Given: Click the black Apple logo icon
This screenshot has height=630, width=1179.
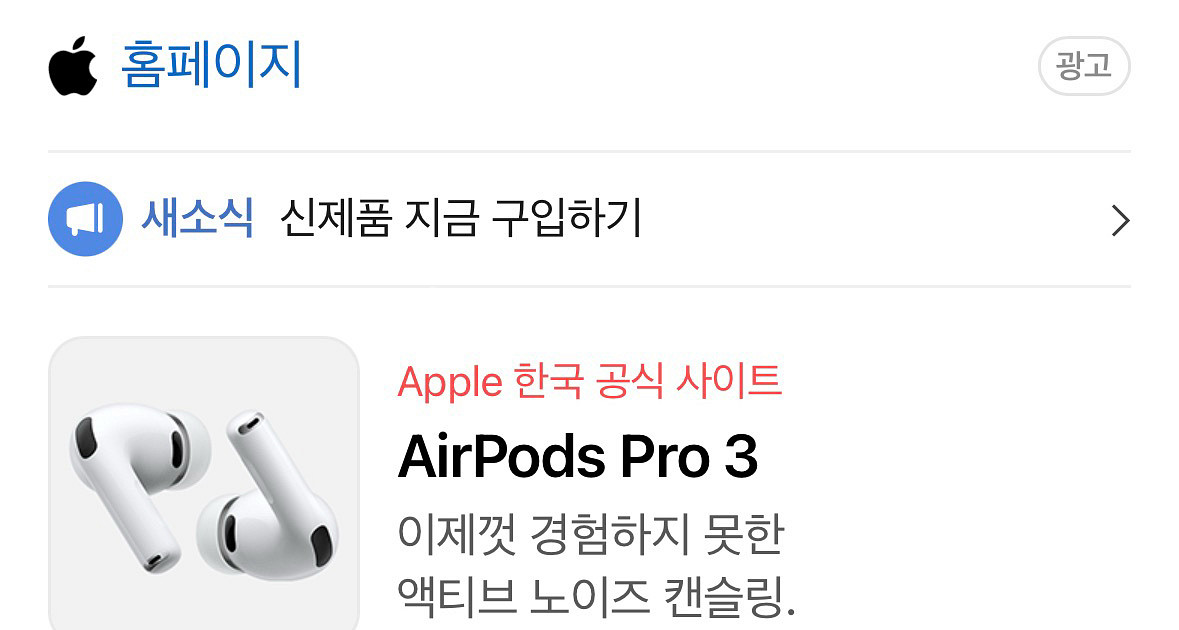Looking at the screenshot, I should pos(73,65).
